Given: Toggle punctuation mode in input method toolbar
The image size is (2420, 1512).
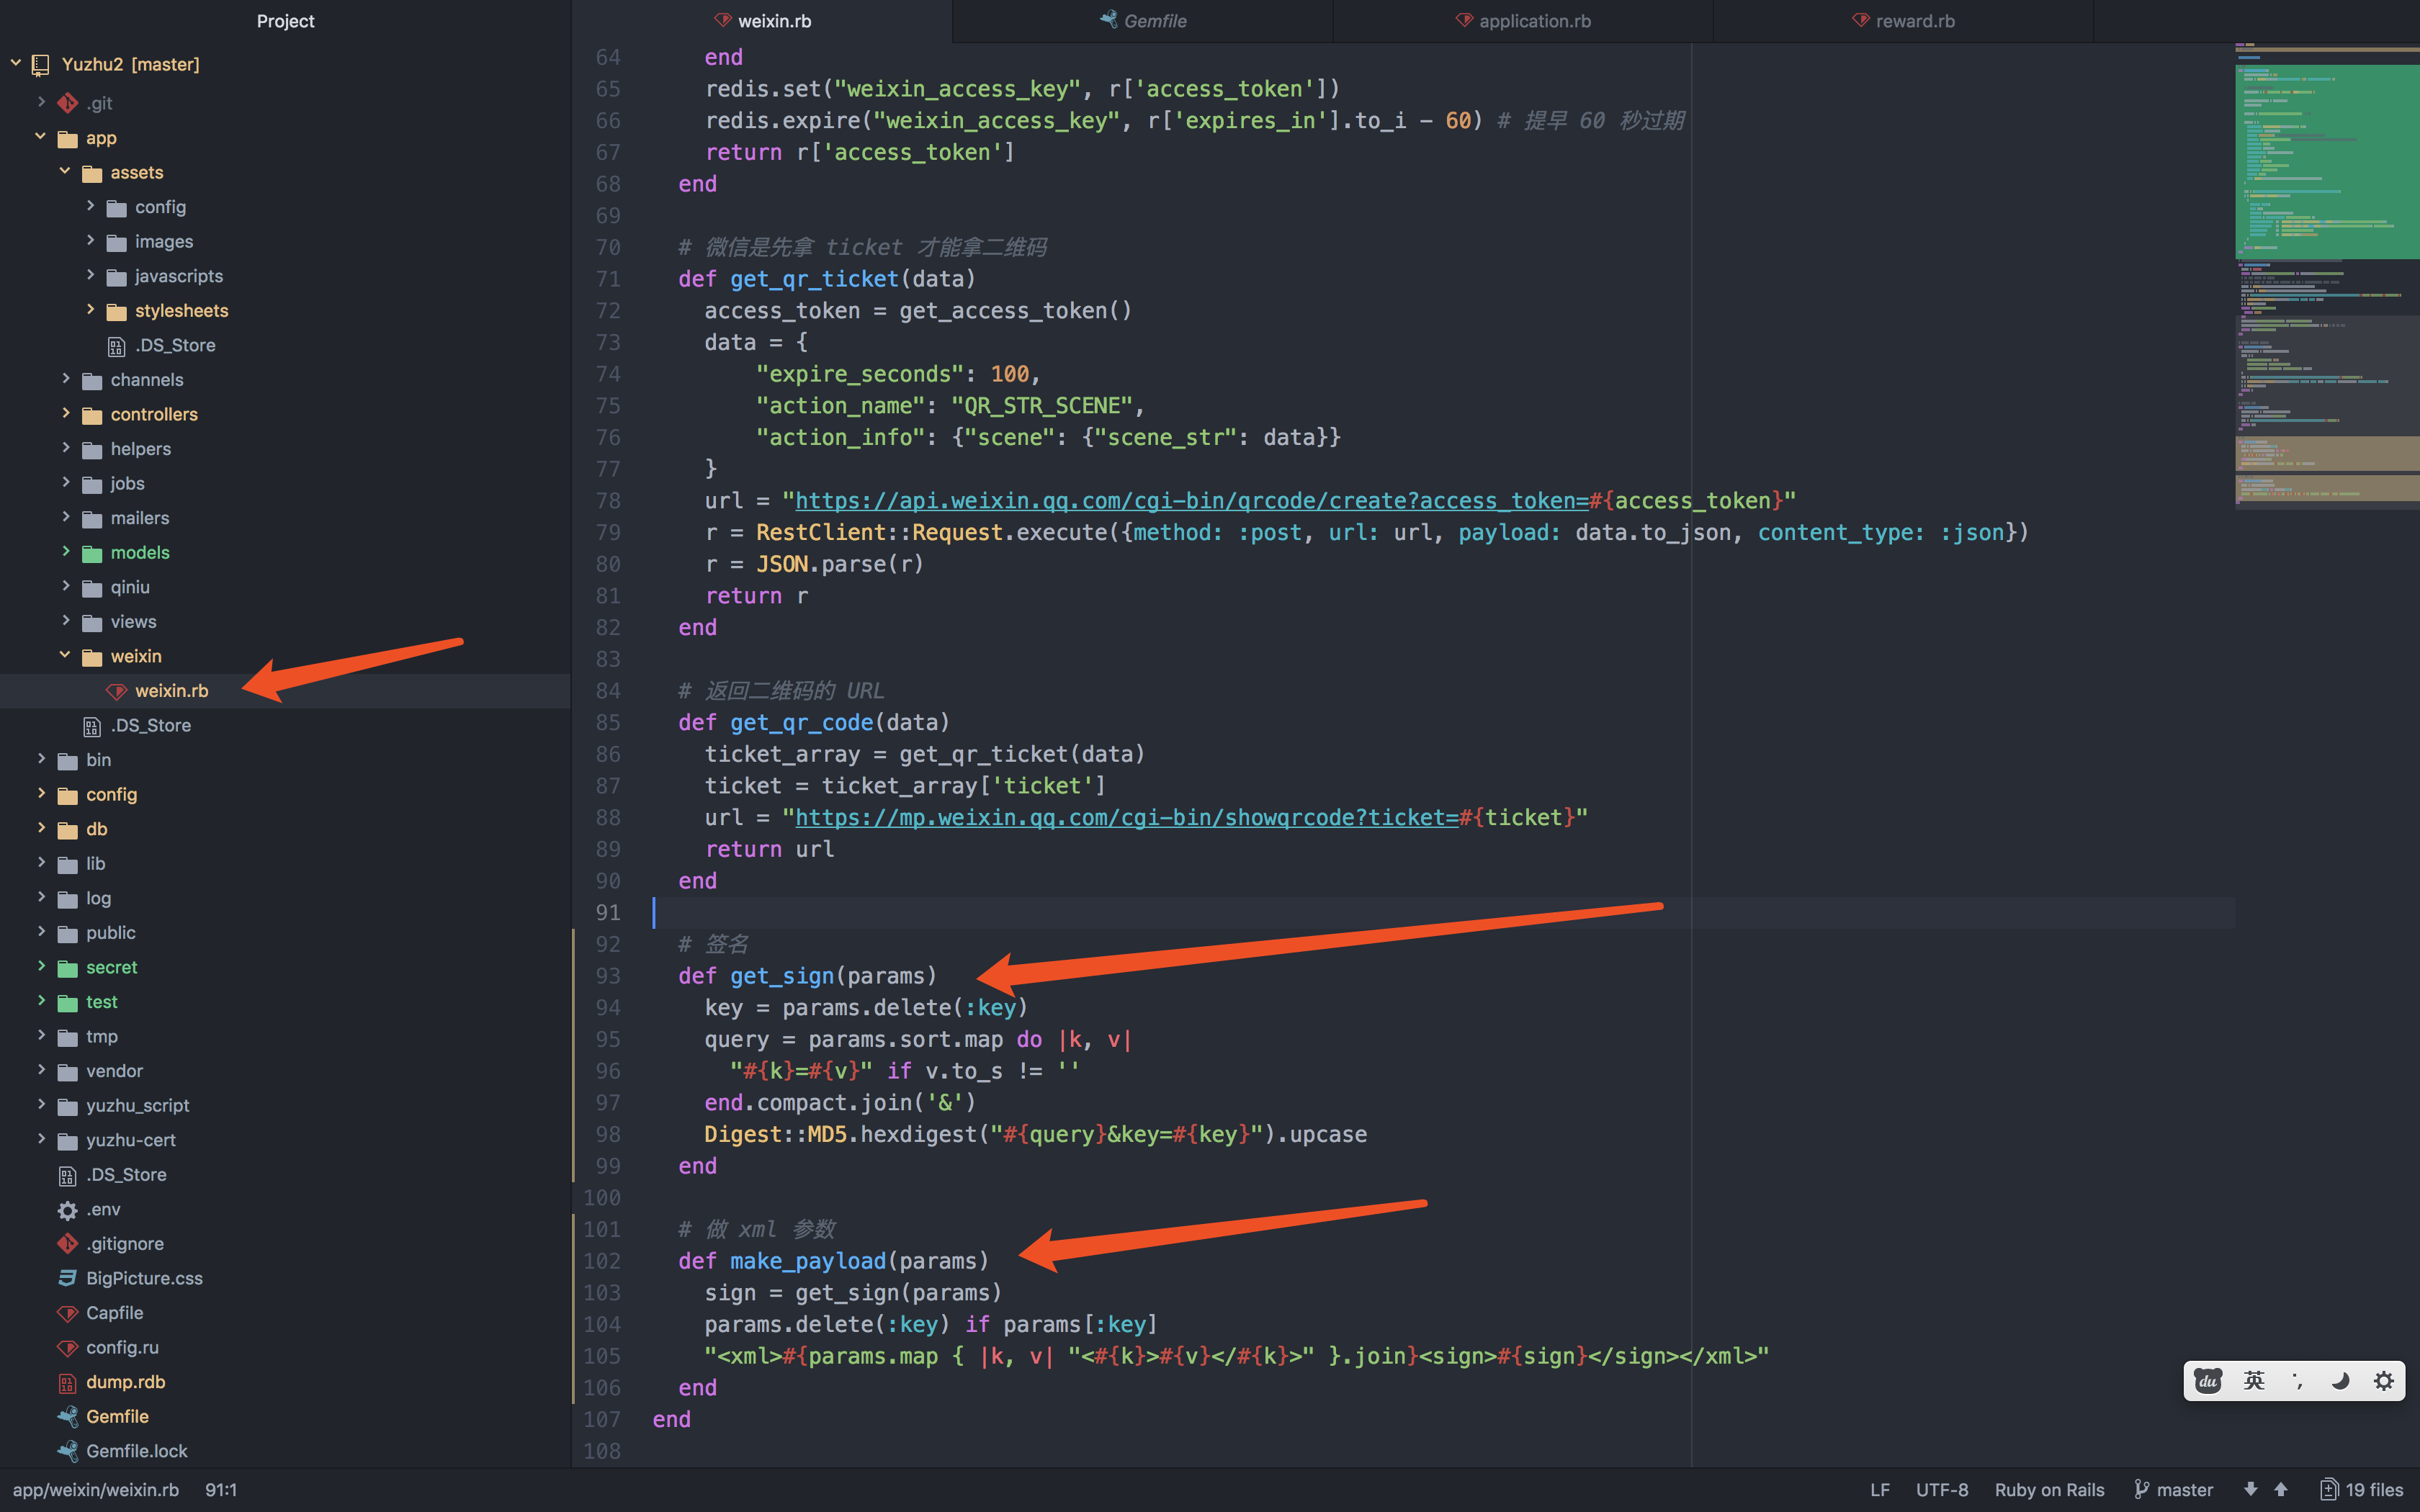Looking at the screenshot, I should [2298, 1381].
